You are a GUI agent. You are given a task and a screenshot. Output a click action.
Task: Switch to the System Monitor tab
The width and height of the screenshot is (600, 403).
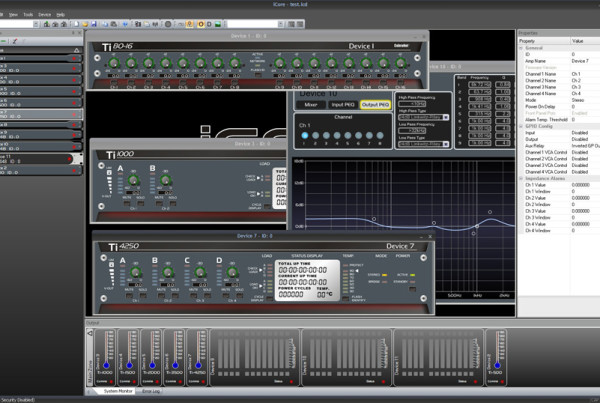point(118,391)
